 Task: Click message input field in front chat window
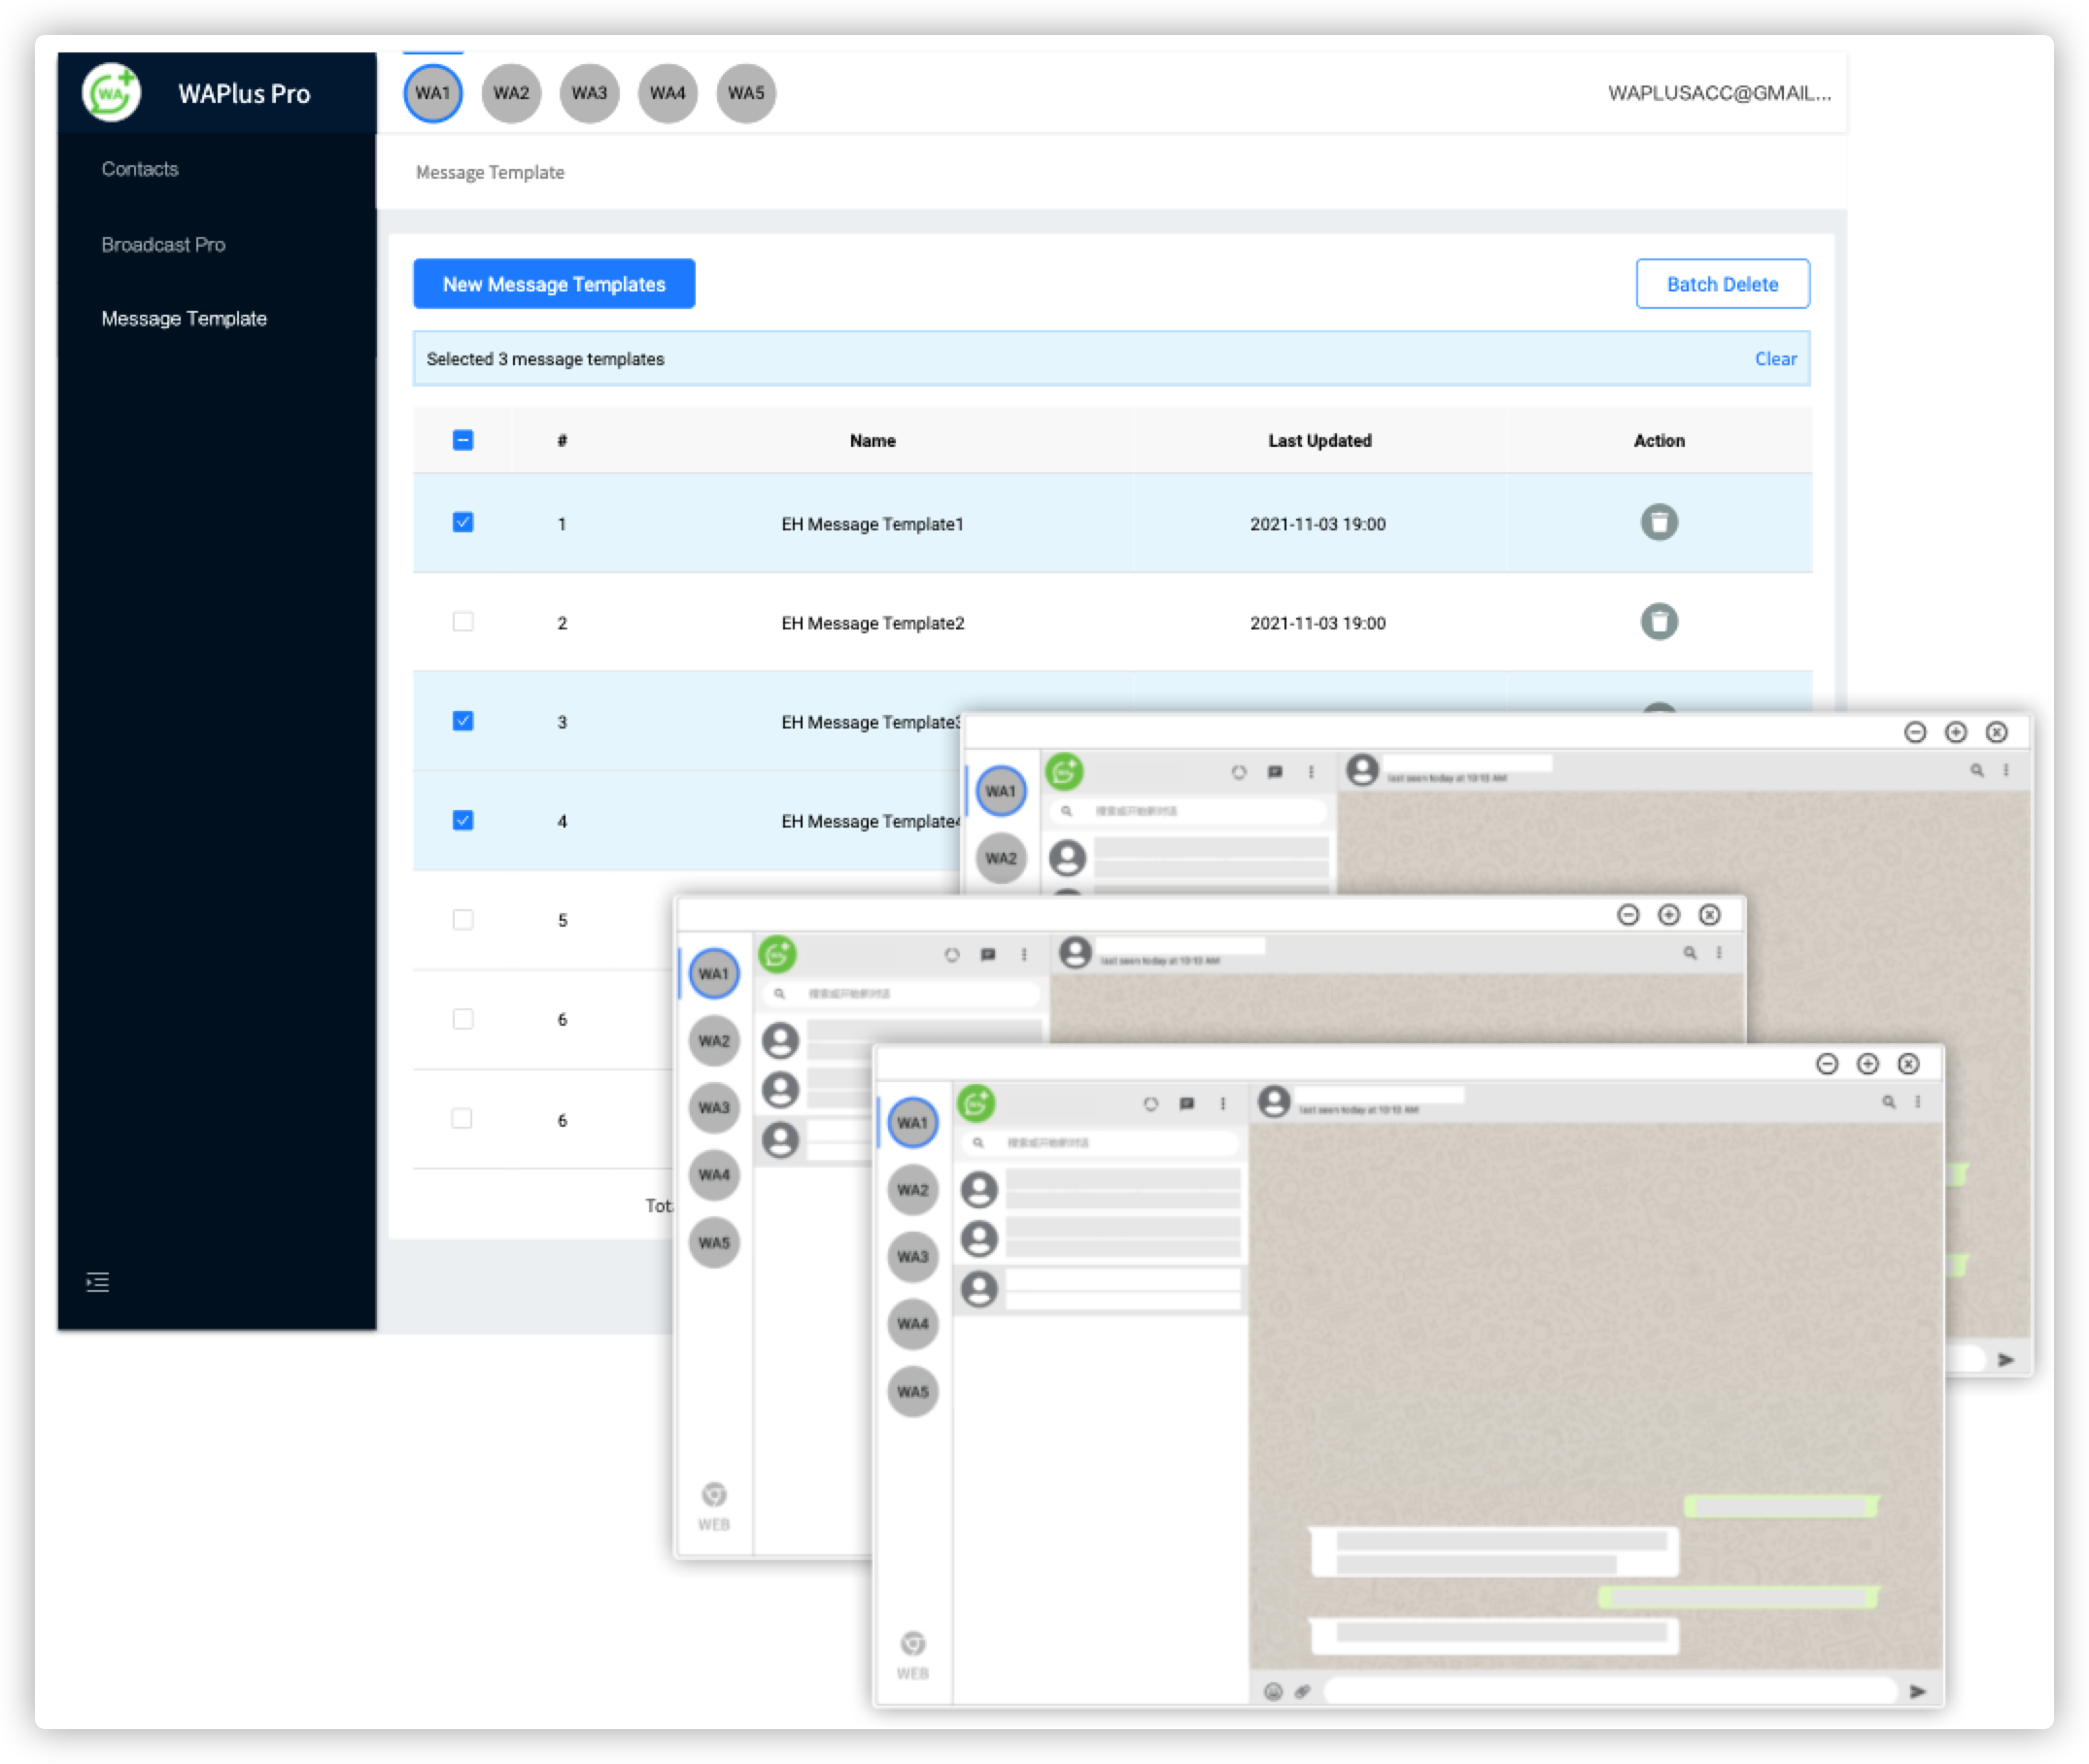point(1609,1691)
